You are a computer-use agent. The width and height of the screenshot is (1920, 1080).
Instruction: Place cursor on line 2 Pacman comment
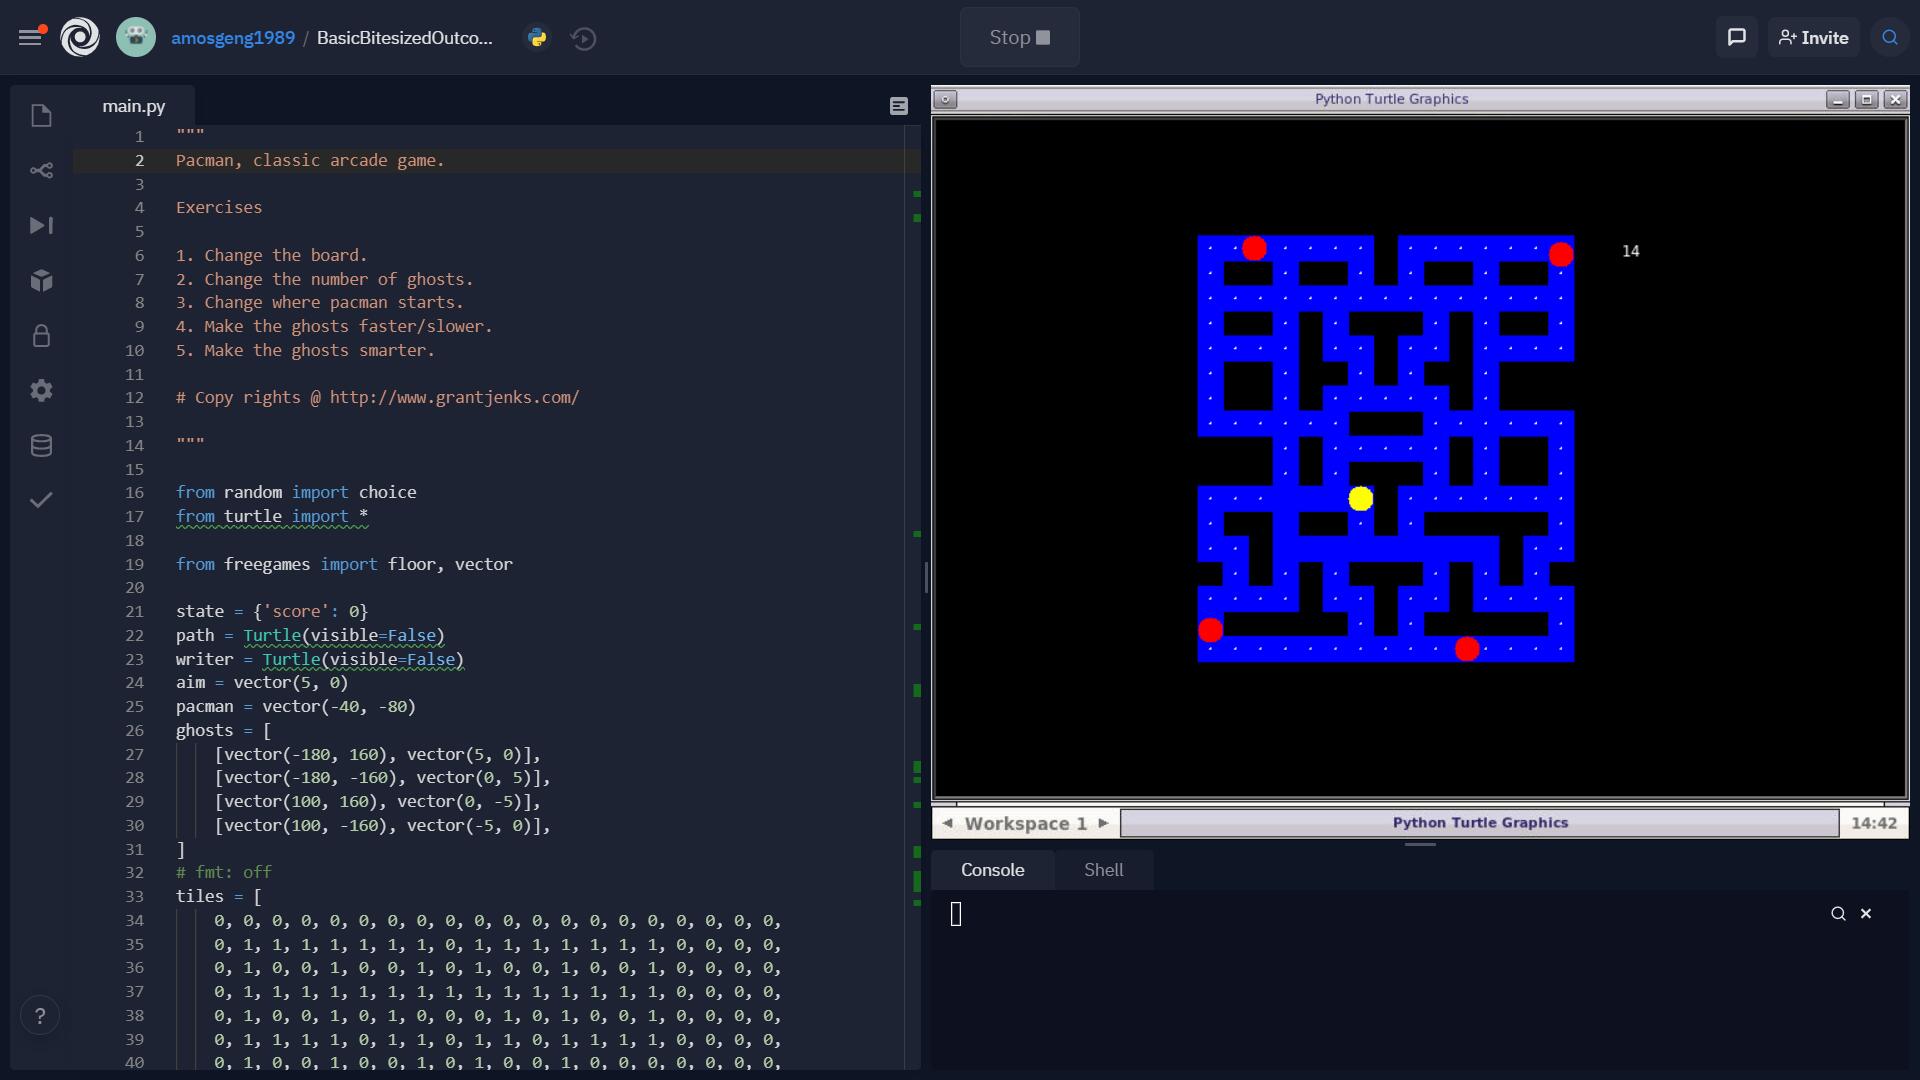[310, 160]
